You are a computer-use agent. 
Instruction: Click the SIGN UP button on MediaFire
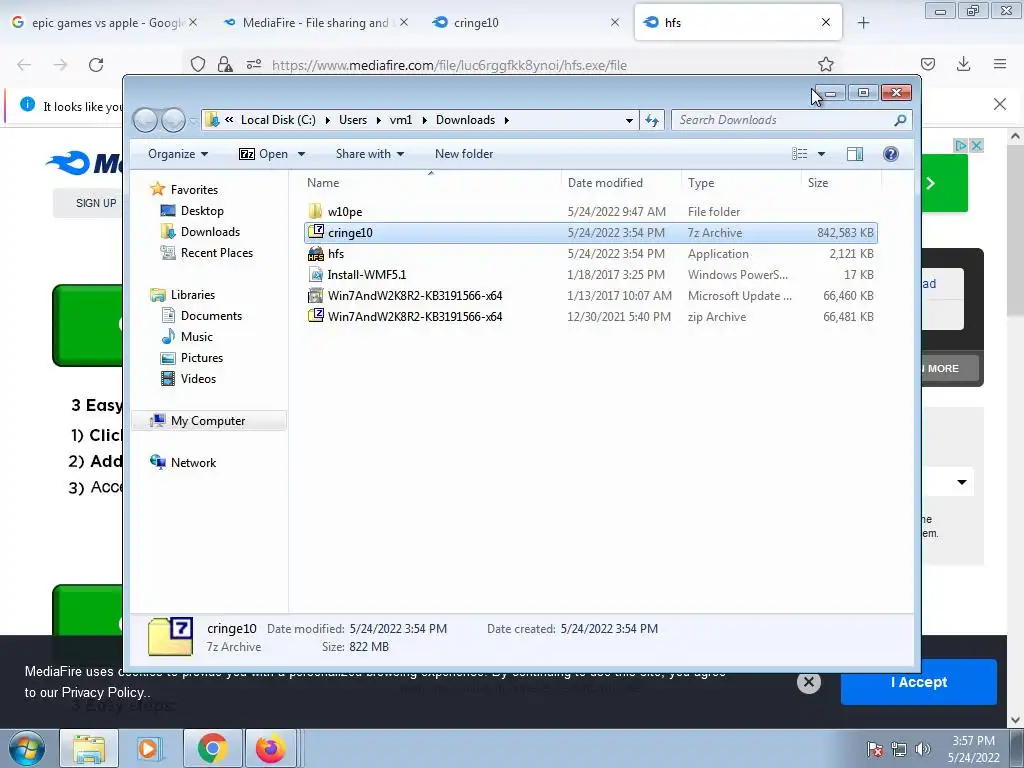pyautogui.click(x=89, y=203)
